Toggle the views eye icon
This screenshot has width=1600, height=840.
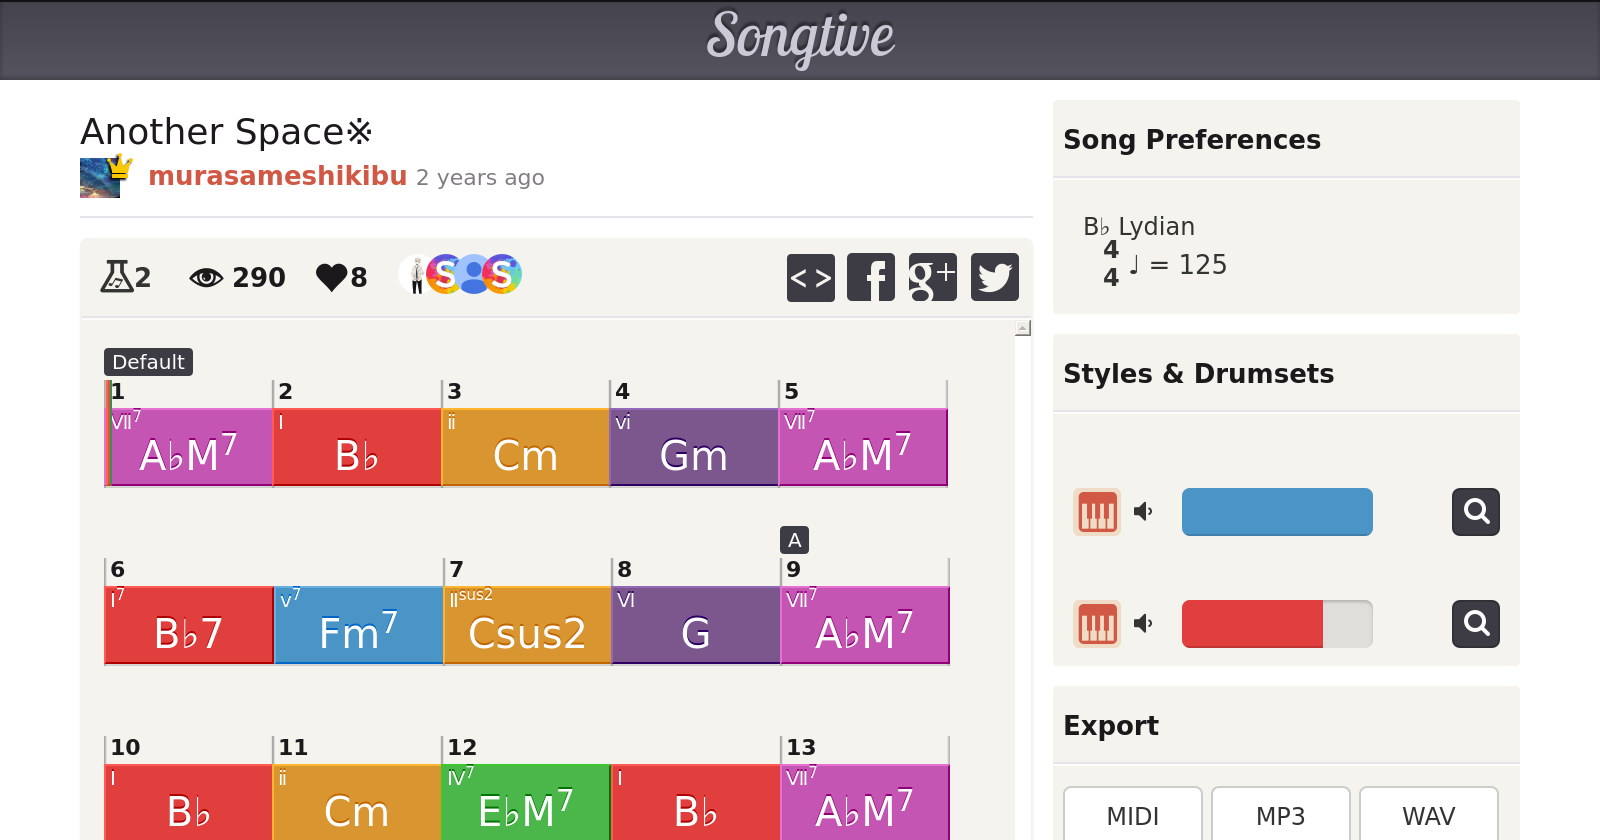click(x=206, y=277)
